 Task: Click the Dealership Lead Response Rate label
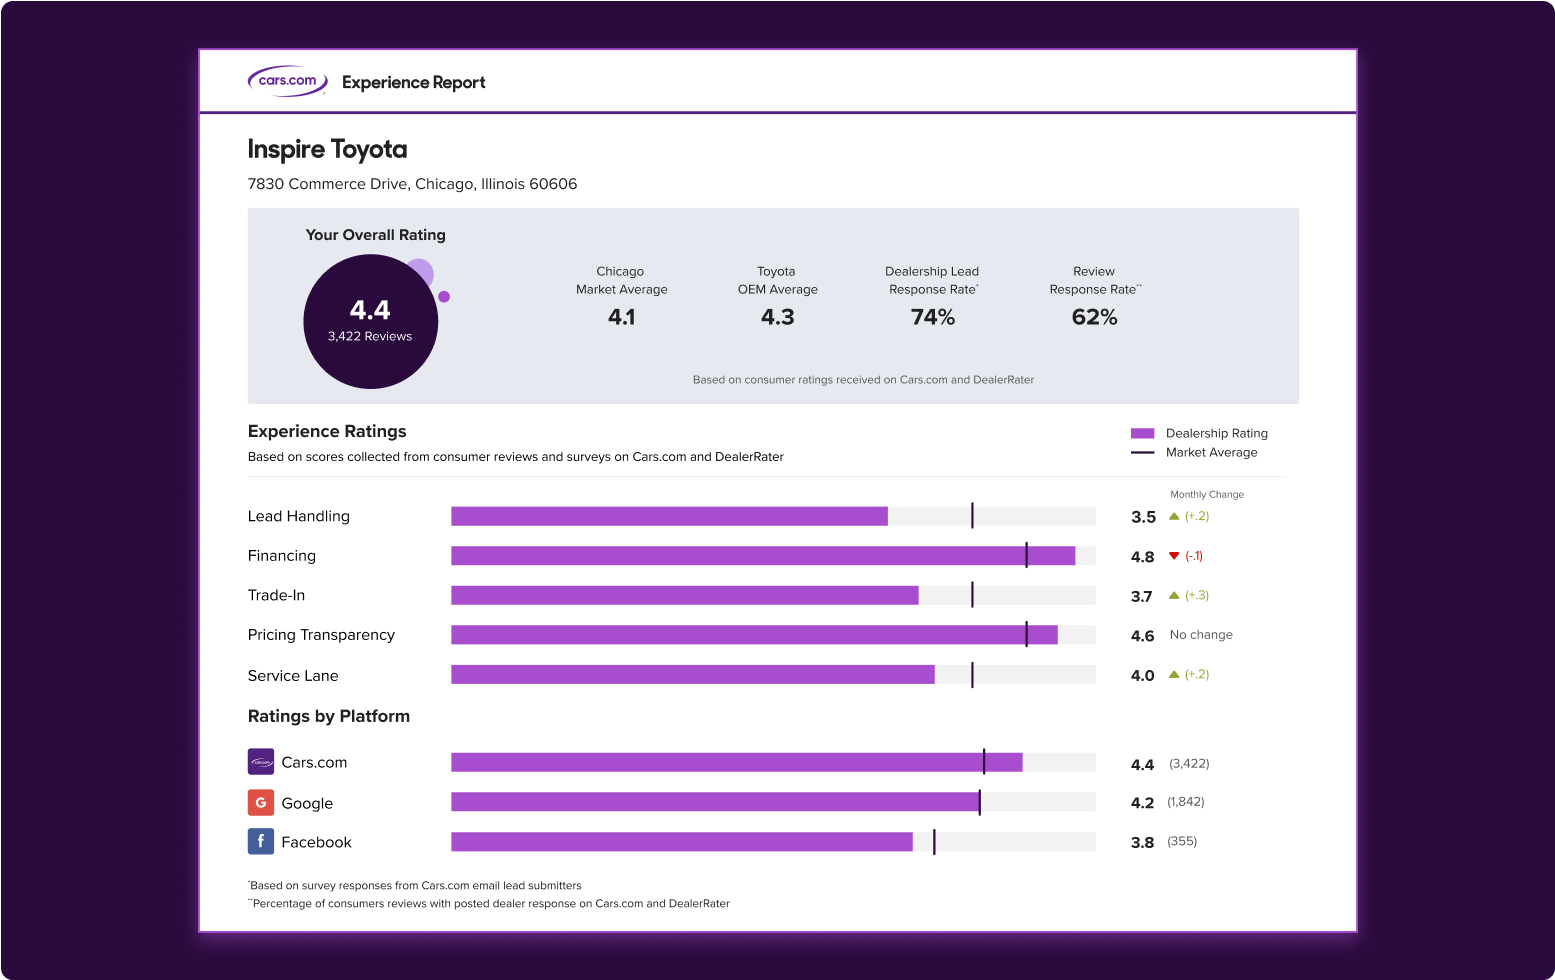932,280
